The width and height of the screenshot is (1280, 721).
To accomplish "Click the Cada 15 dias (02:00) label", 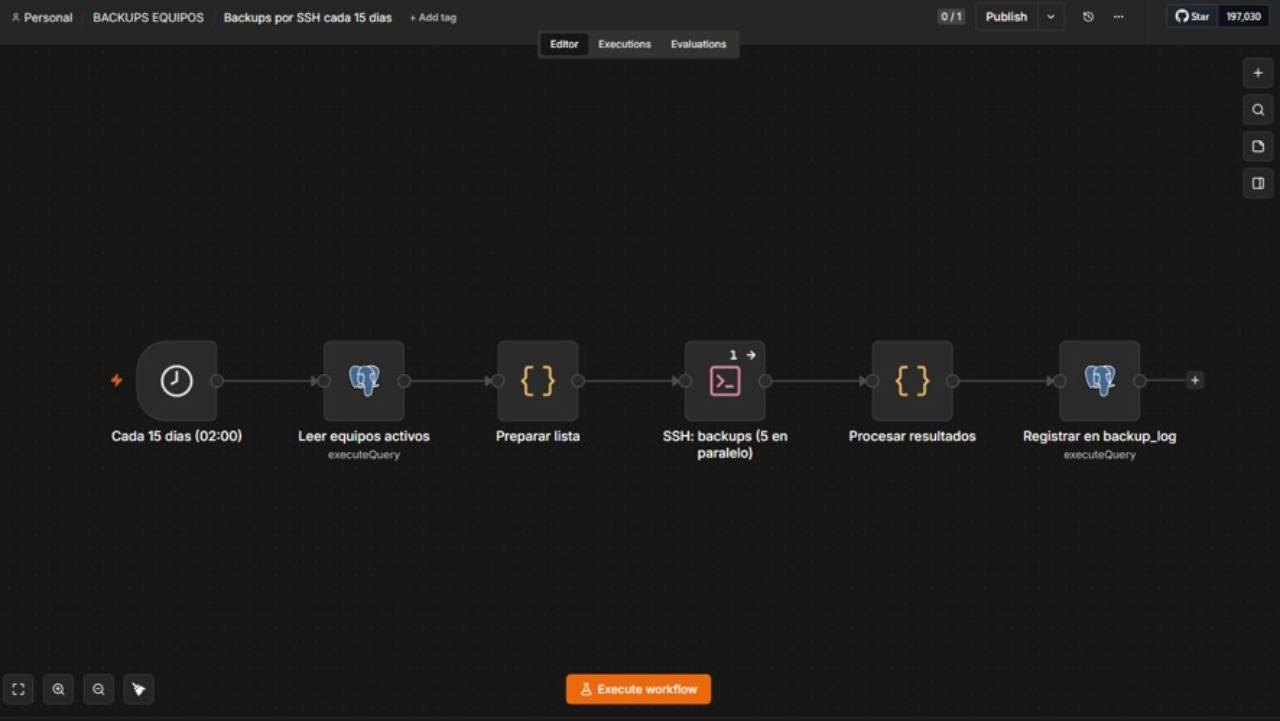I will click(176, 436).
